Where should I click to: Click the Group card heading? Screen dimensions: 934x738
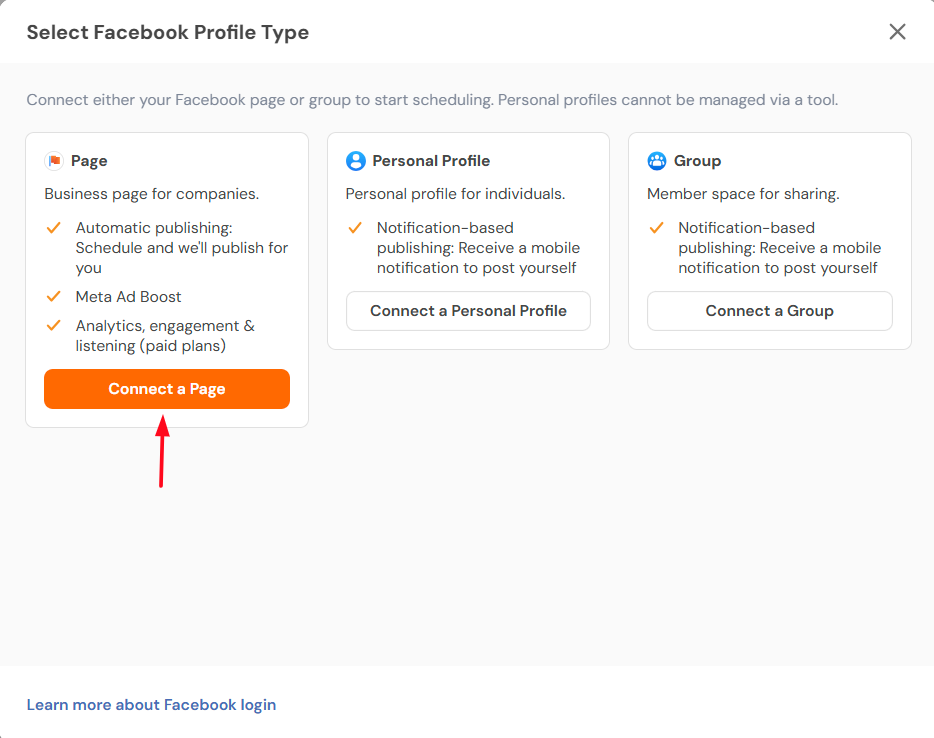(x=698, y=161)
